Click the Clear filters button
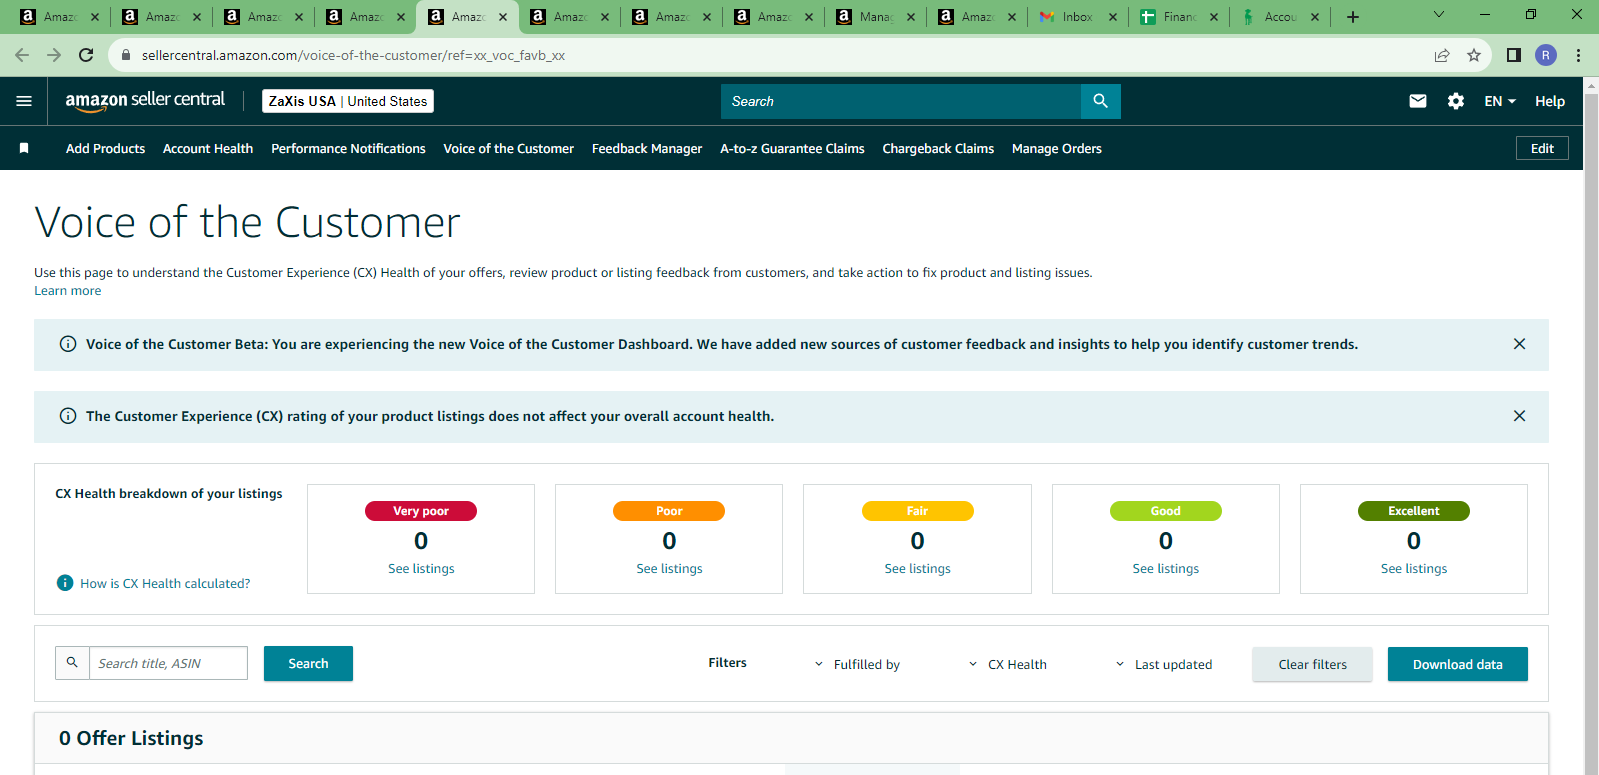The image size is (1599, 775). coord(1312,664)
